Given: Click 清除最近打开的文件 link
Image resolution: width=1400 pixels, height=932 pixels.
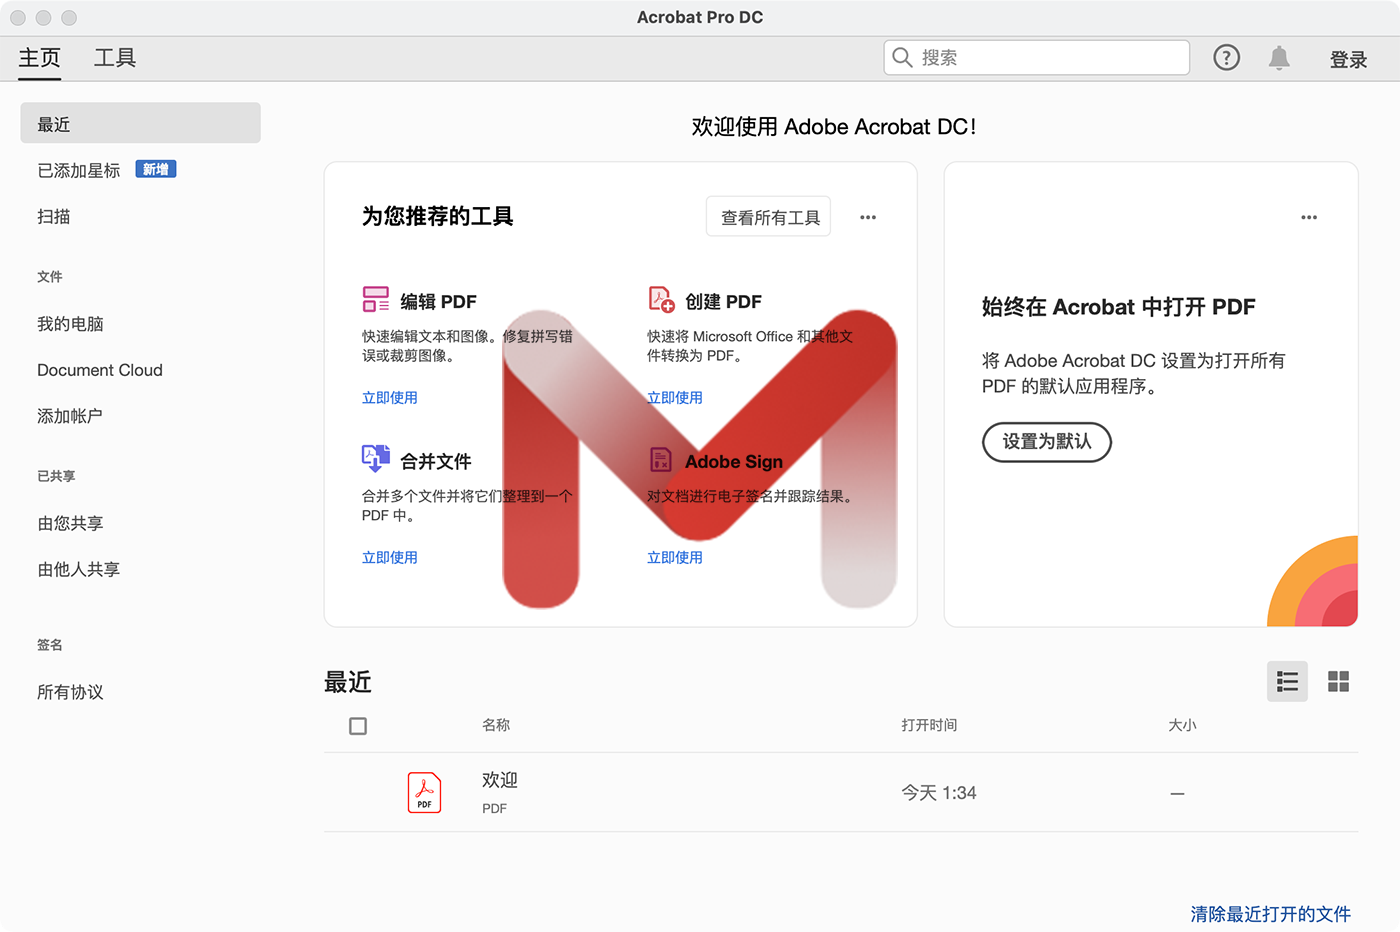Looking at the screenshot, I should [x=1270, y=914].
